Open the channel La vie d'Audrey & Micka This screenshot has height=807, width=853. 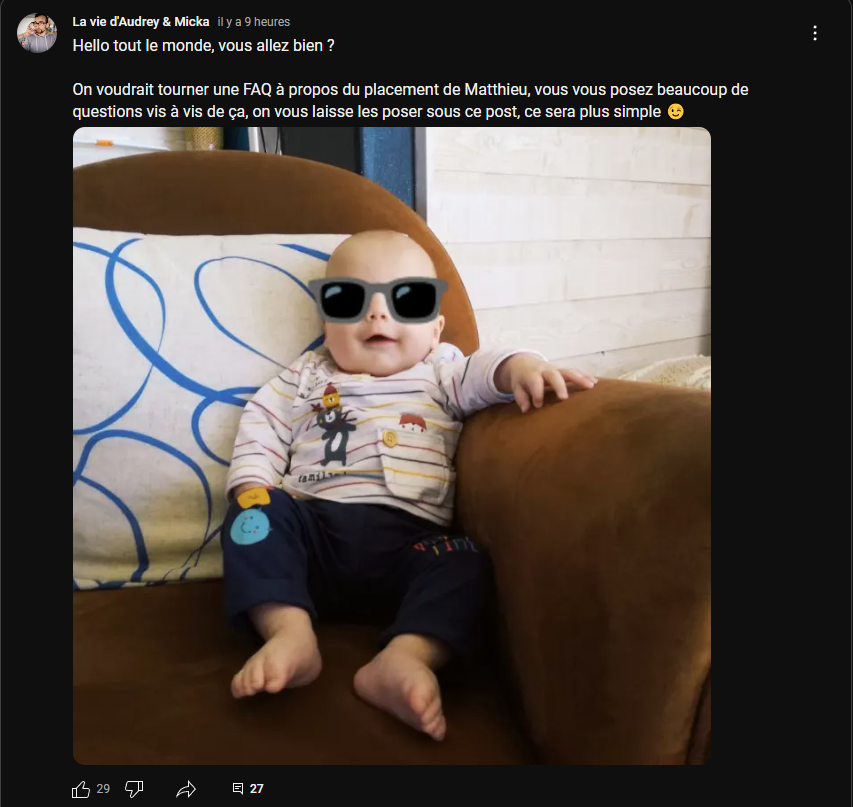point(141,21)
